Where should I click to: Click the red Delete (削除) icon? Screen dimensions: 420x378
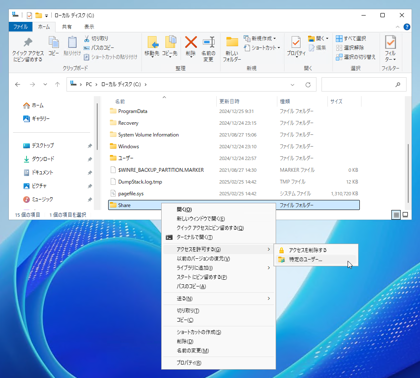191,42
